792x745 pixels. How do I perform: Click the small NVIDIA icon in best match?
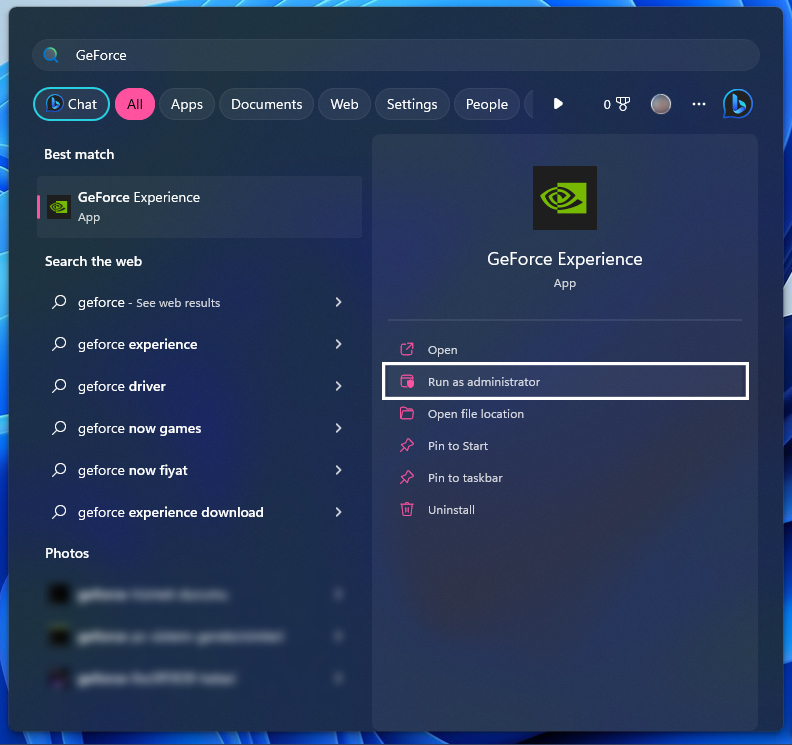click(59, 207)
